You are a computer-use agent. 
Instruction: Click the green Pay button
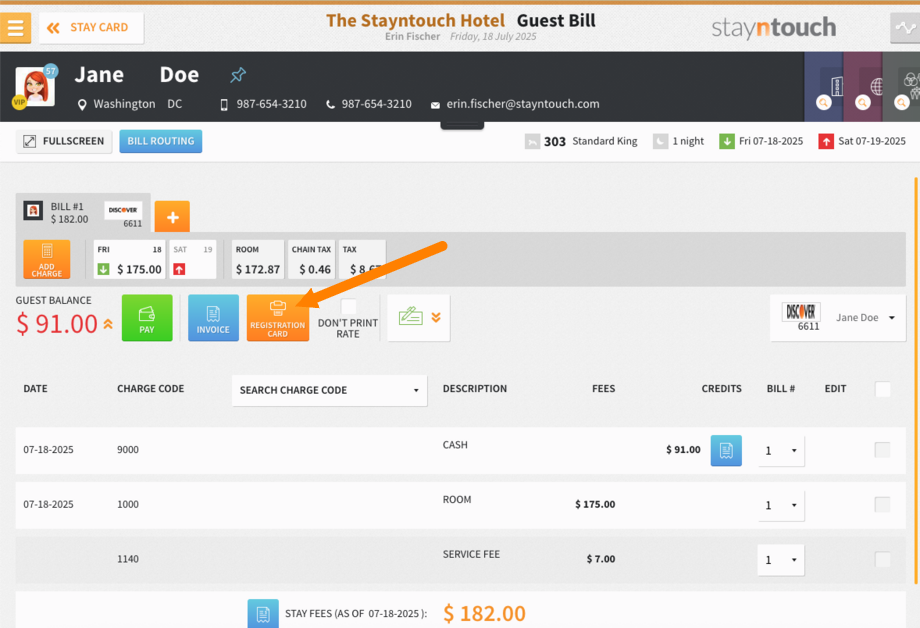(x=147, y=318)
